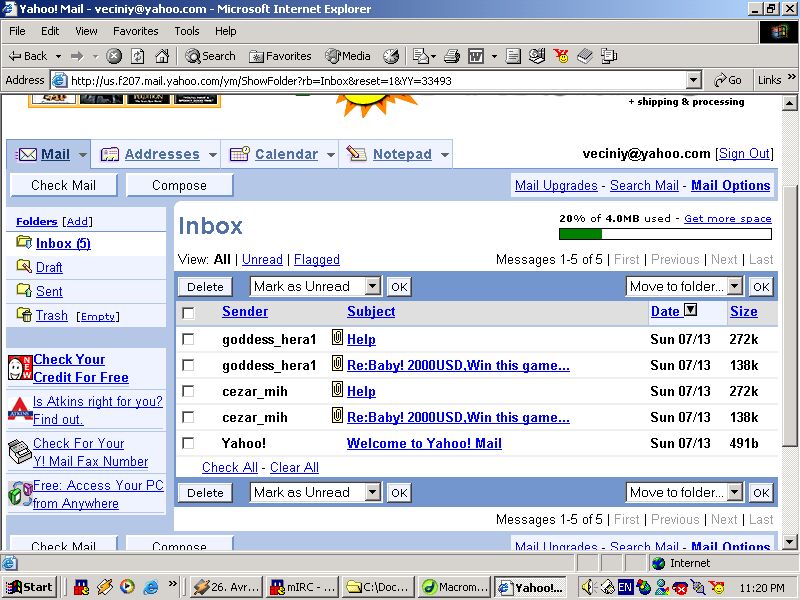The width and height of the screenshot is (800, 600).
Task: Open the Favorites menu in menu bar
Action: [x=136, y=31]
